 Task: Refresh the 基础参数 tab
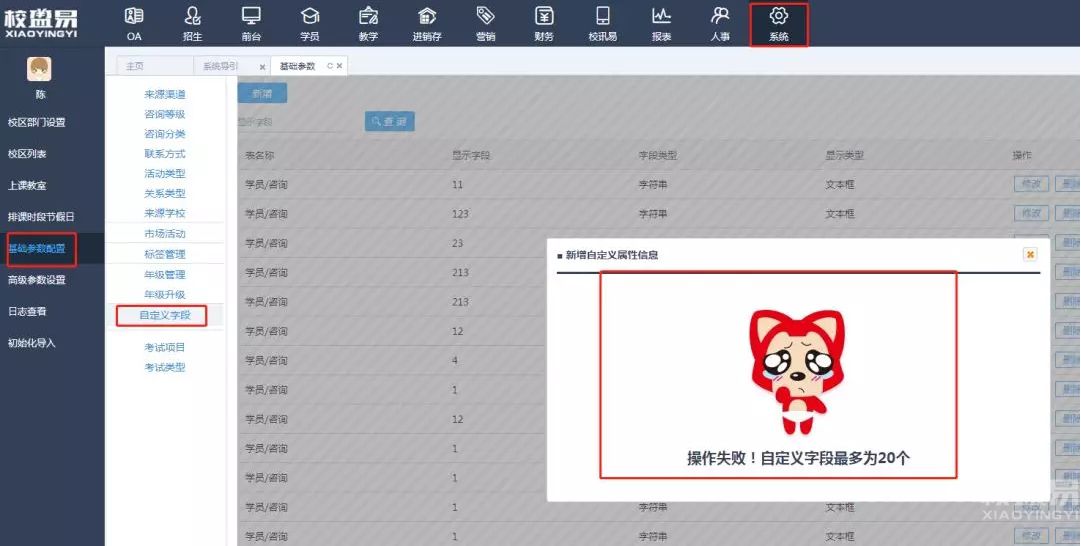[330, 66]
